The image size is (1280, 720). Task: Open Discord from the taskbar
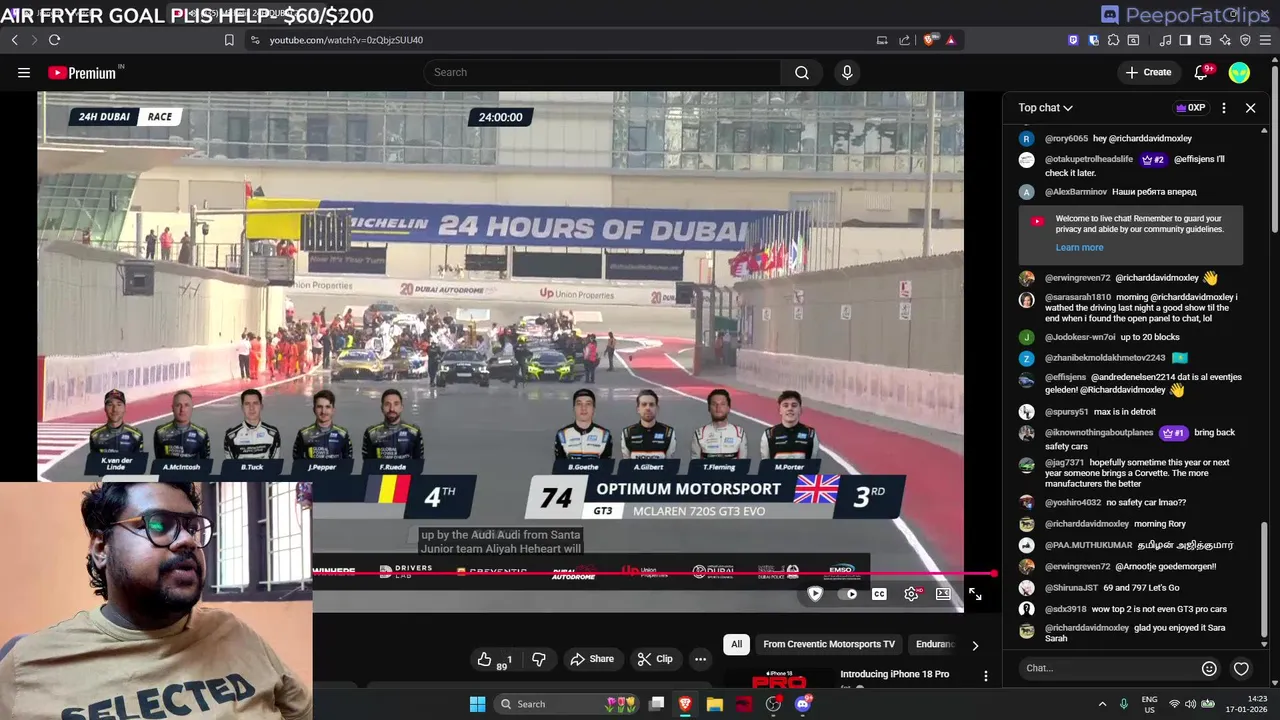803,704
